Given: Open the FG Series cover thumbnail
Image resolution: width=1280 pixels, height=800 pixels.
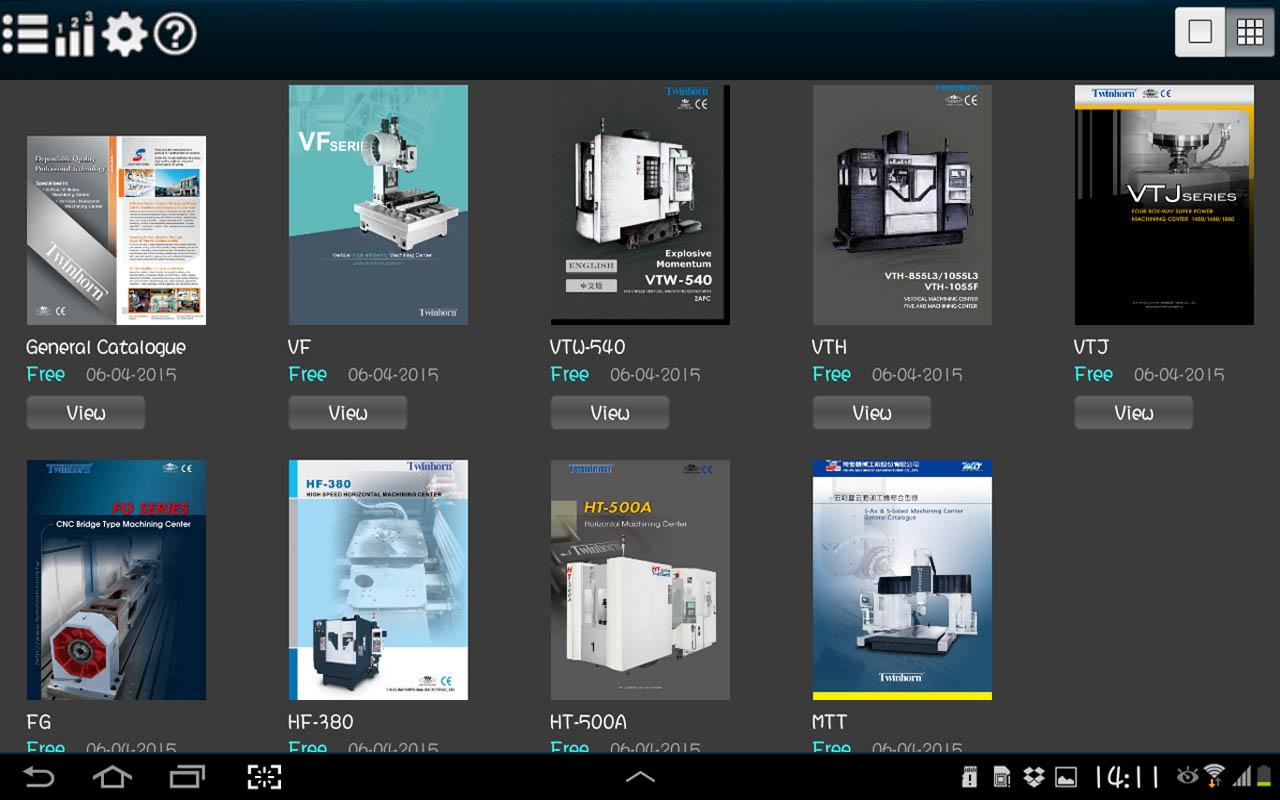Looking at the screenshot, I should [x=116, y=580].
